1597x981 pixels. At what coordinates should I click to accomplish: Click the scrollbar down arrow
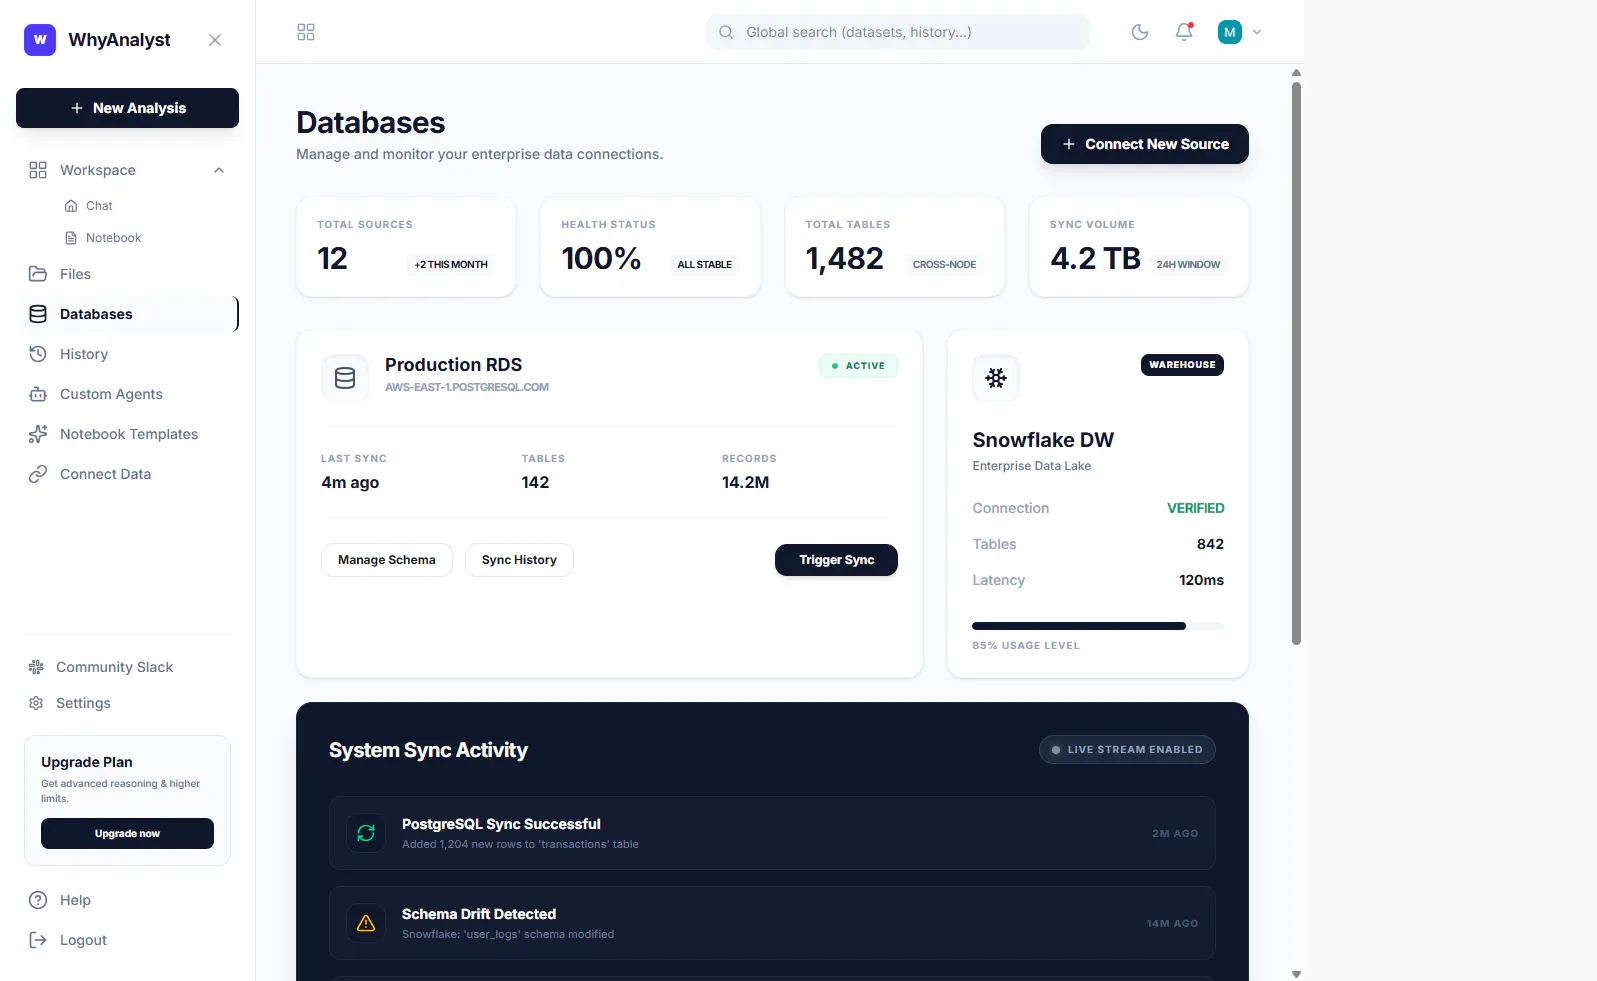[x=1296, y=974]
